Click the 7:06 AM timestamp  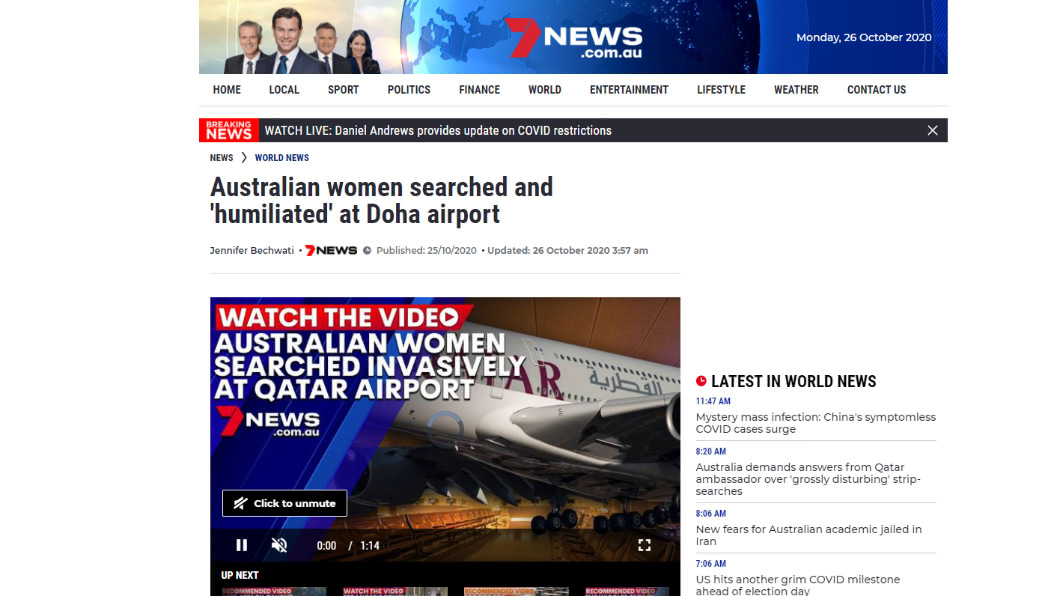pyautogui.click(x=710, y=564)
